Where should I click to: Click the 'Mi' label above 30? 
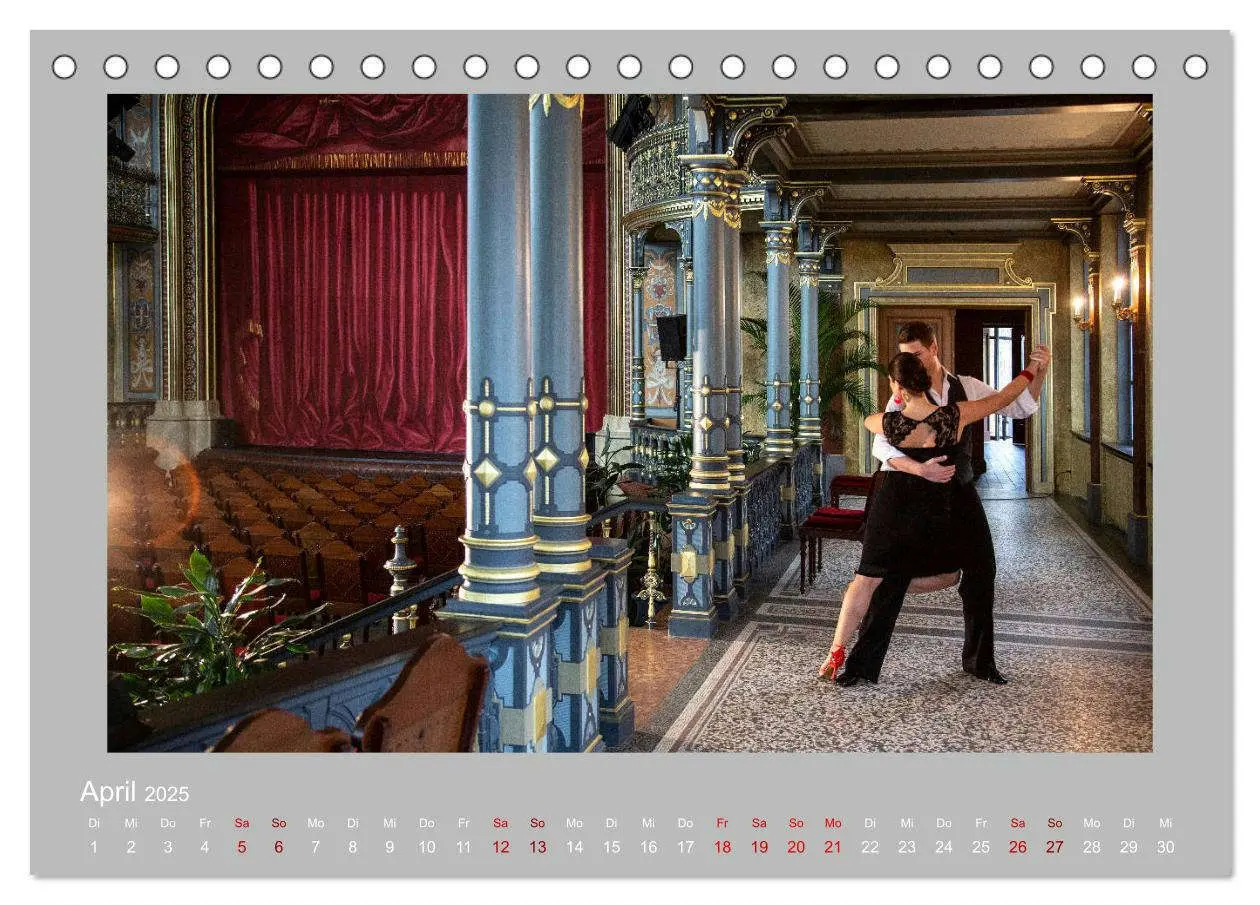[x=1165, y=823]
